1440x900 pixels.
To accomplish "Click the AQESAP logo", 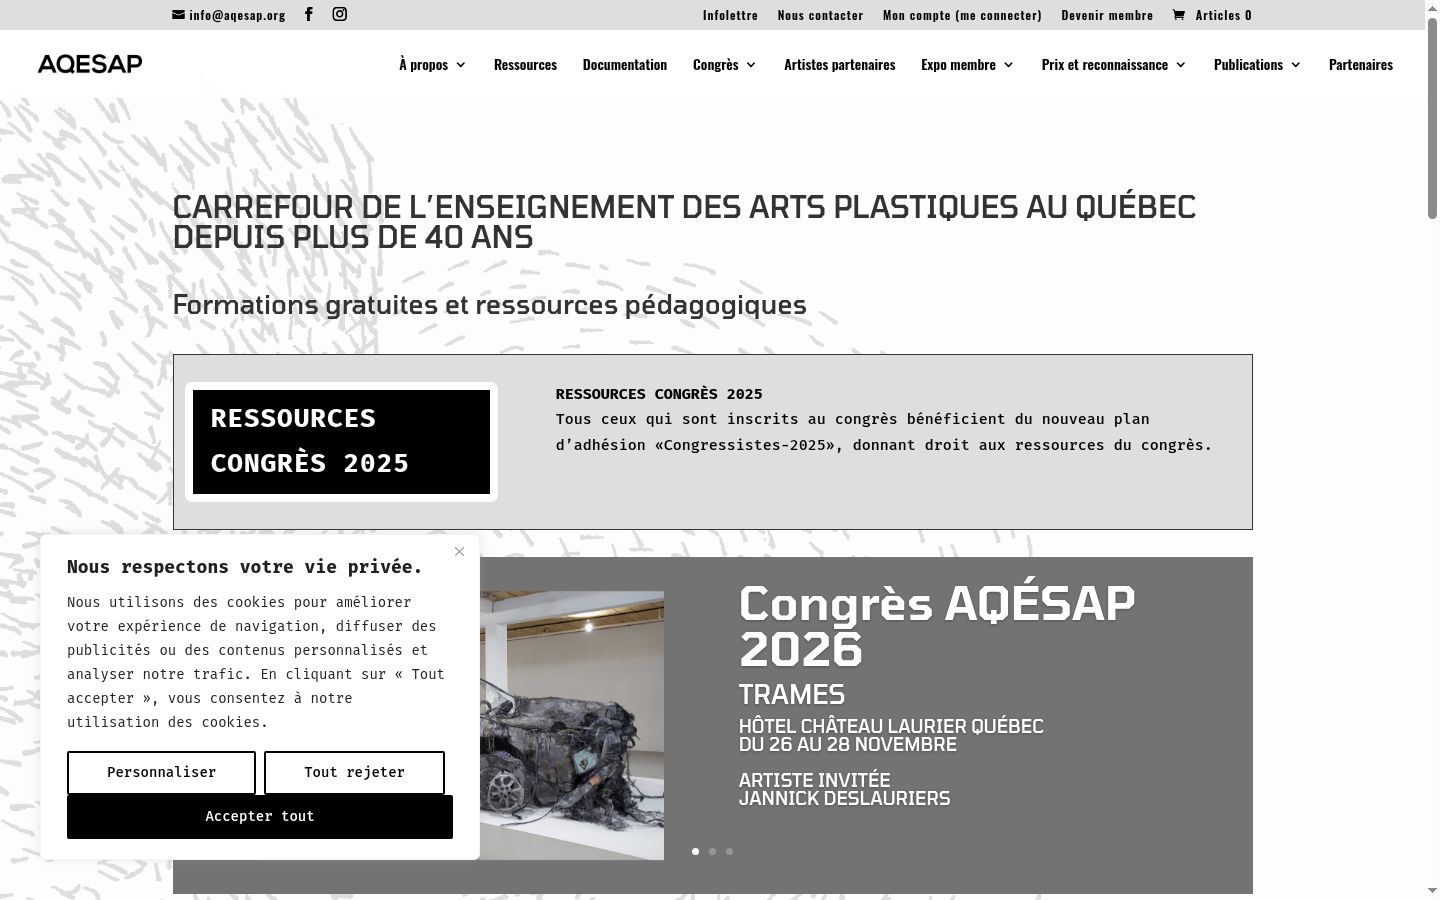I will point(90,64).
